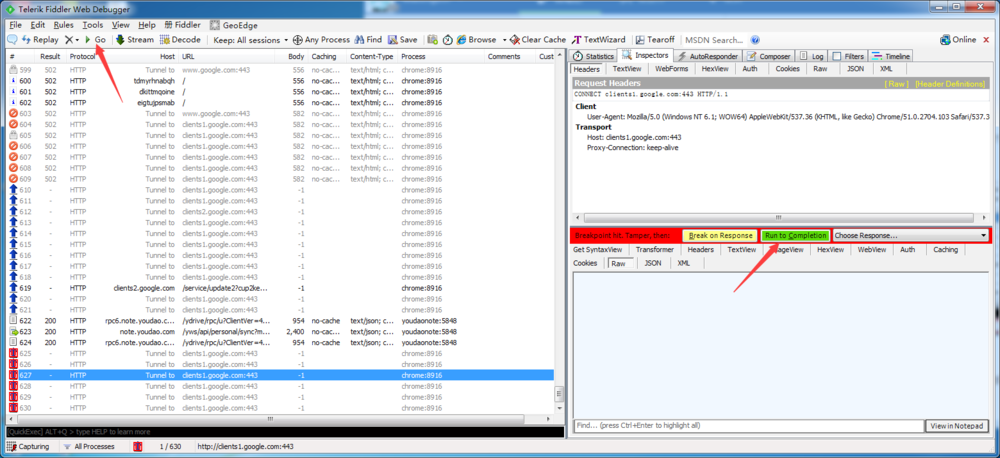
Task: Save sessions using the Save icon
Action: click(402, 40)
